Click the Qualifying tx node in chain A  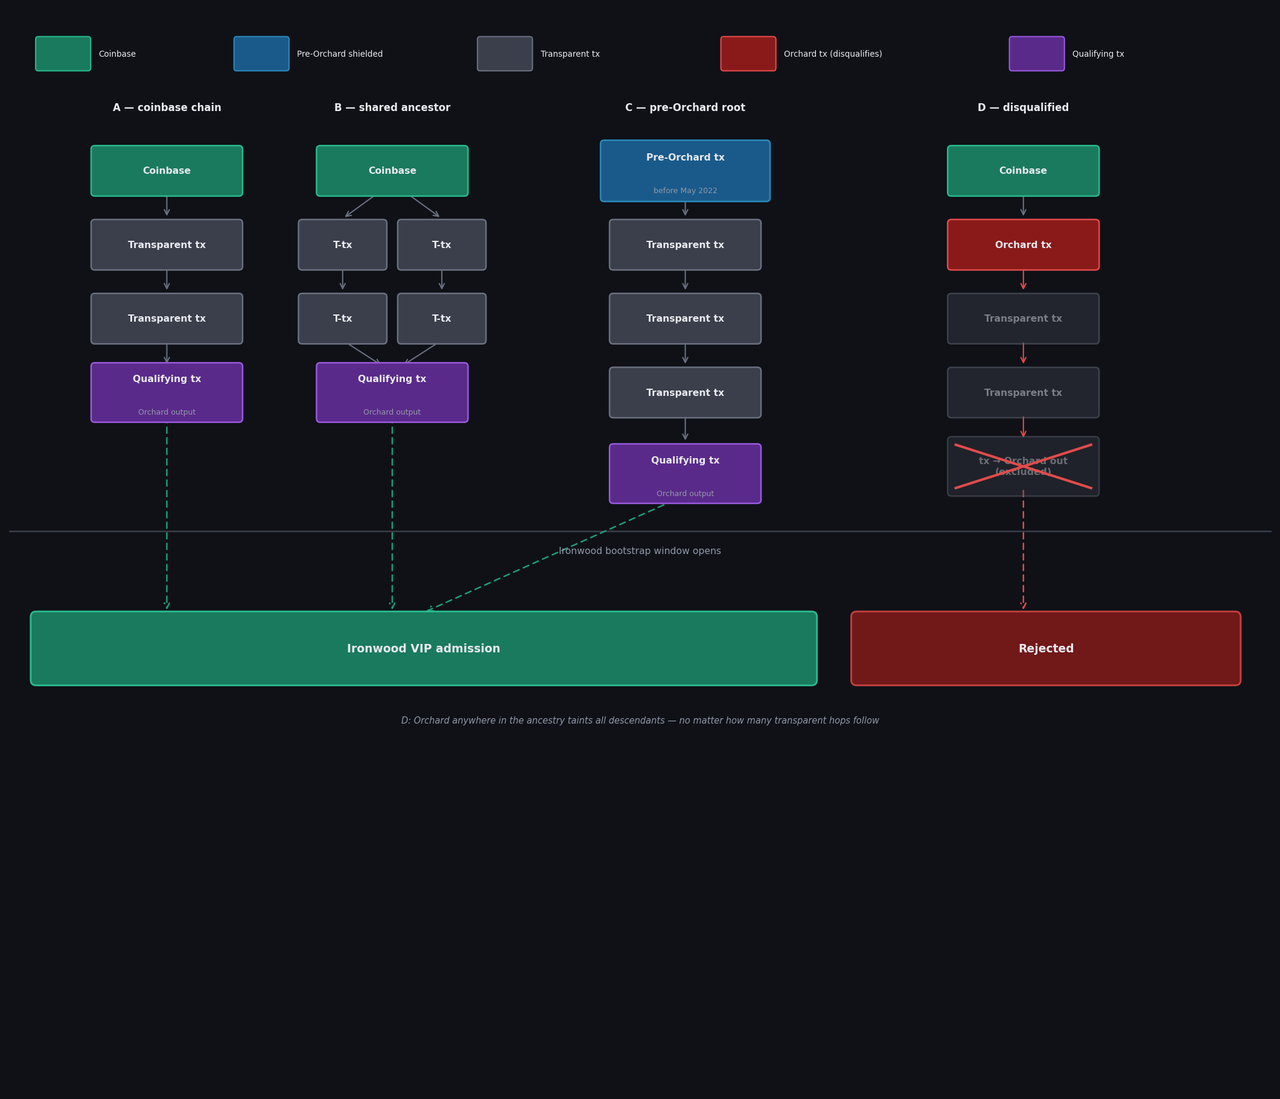click(167, 392)
